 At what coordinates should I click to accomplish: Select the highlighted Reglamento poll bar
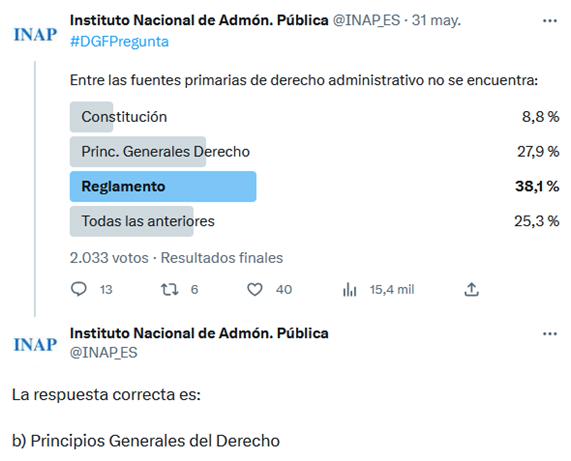pyautogui.click(x=163, y=186)
